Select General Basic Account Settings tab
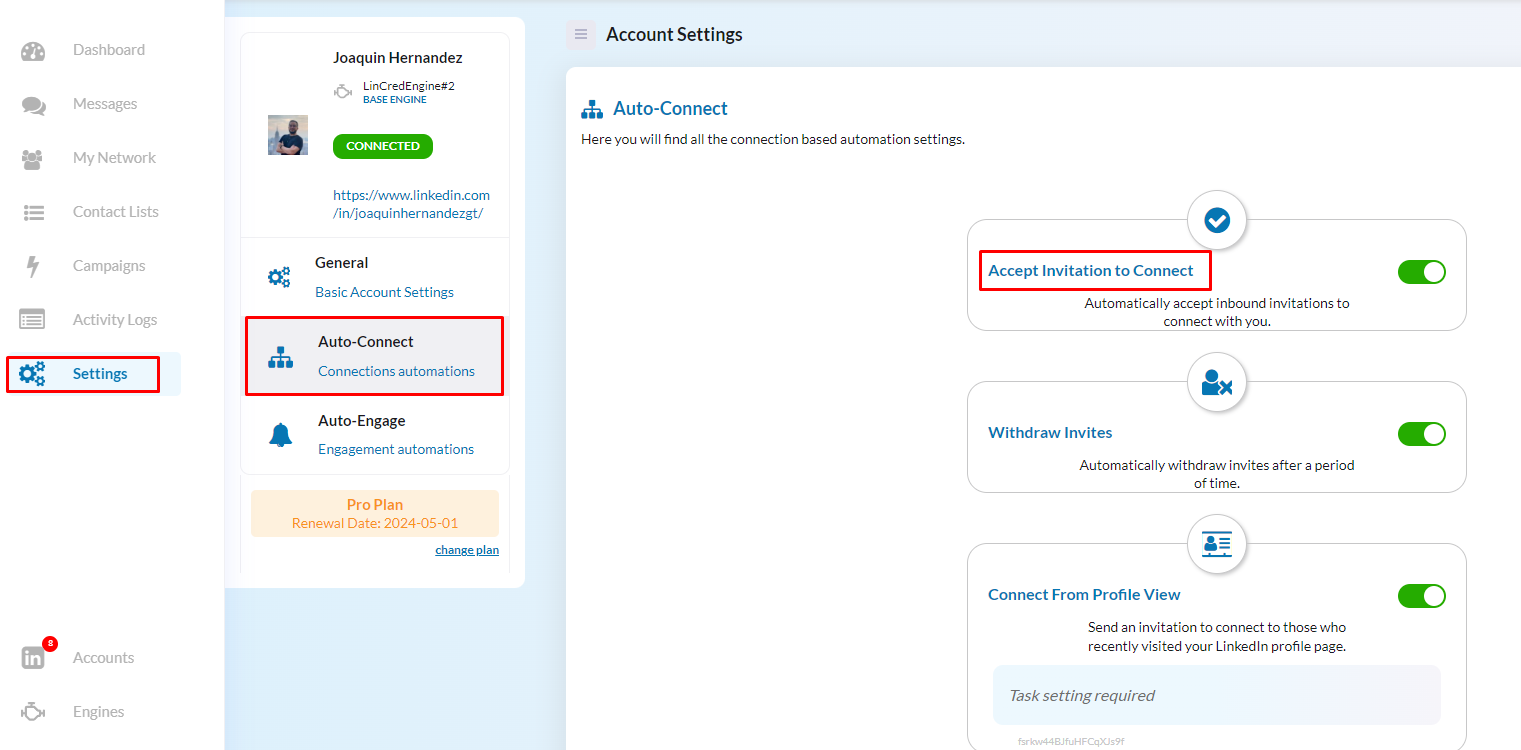Viewport: 1521px width, 750px height. [375, 277]
